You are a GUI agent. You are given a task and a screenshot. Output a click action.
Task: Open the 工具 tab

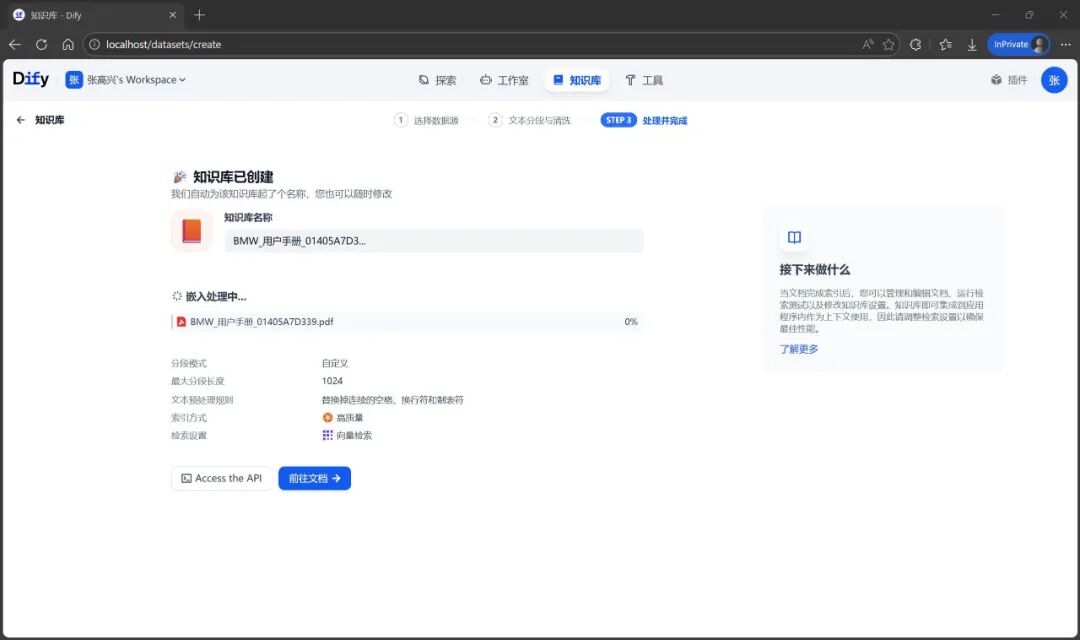click(644, 80)
